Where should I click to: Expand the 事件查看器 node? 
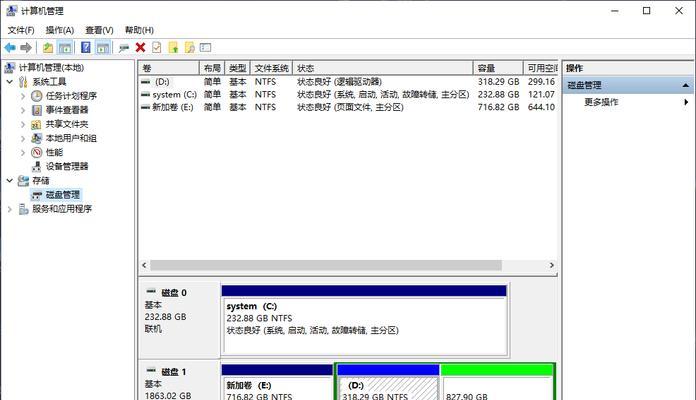tap(23, 110)
